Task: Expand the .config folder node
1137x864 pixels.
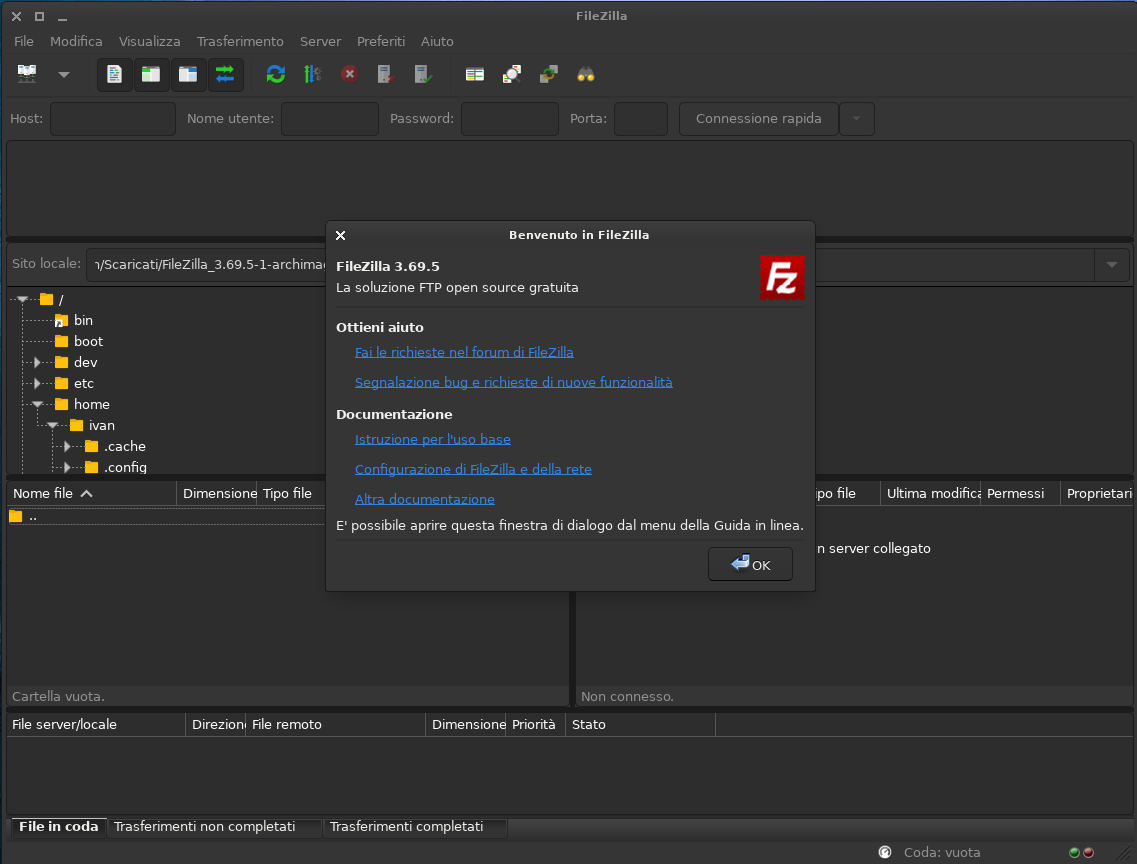Action: coord(67,468)
